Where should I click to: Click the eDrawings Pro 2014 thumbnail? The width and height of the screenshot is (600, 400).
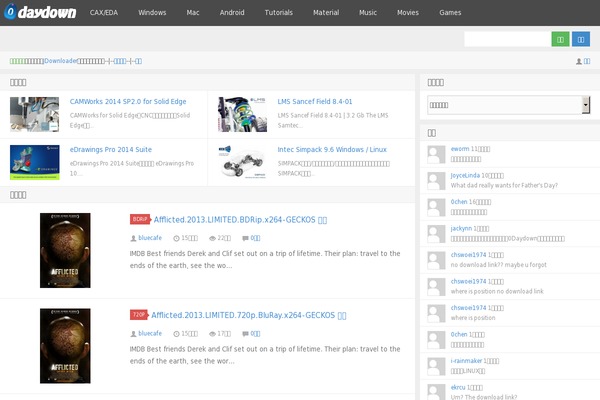tap(35, 162)
